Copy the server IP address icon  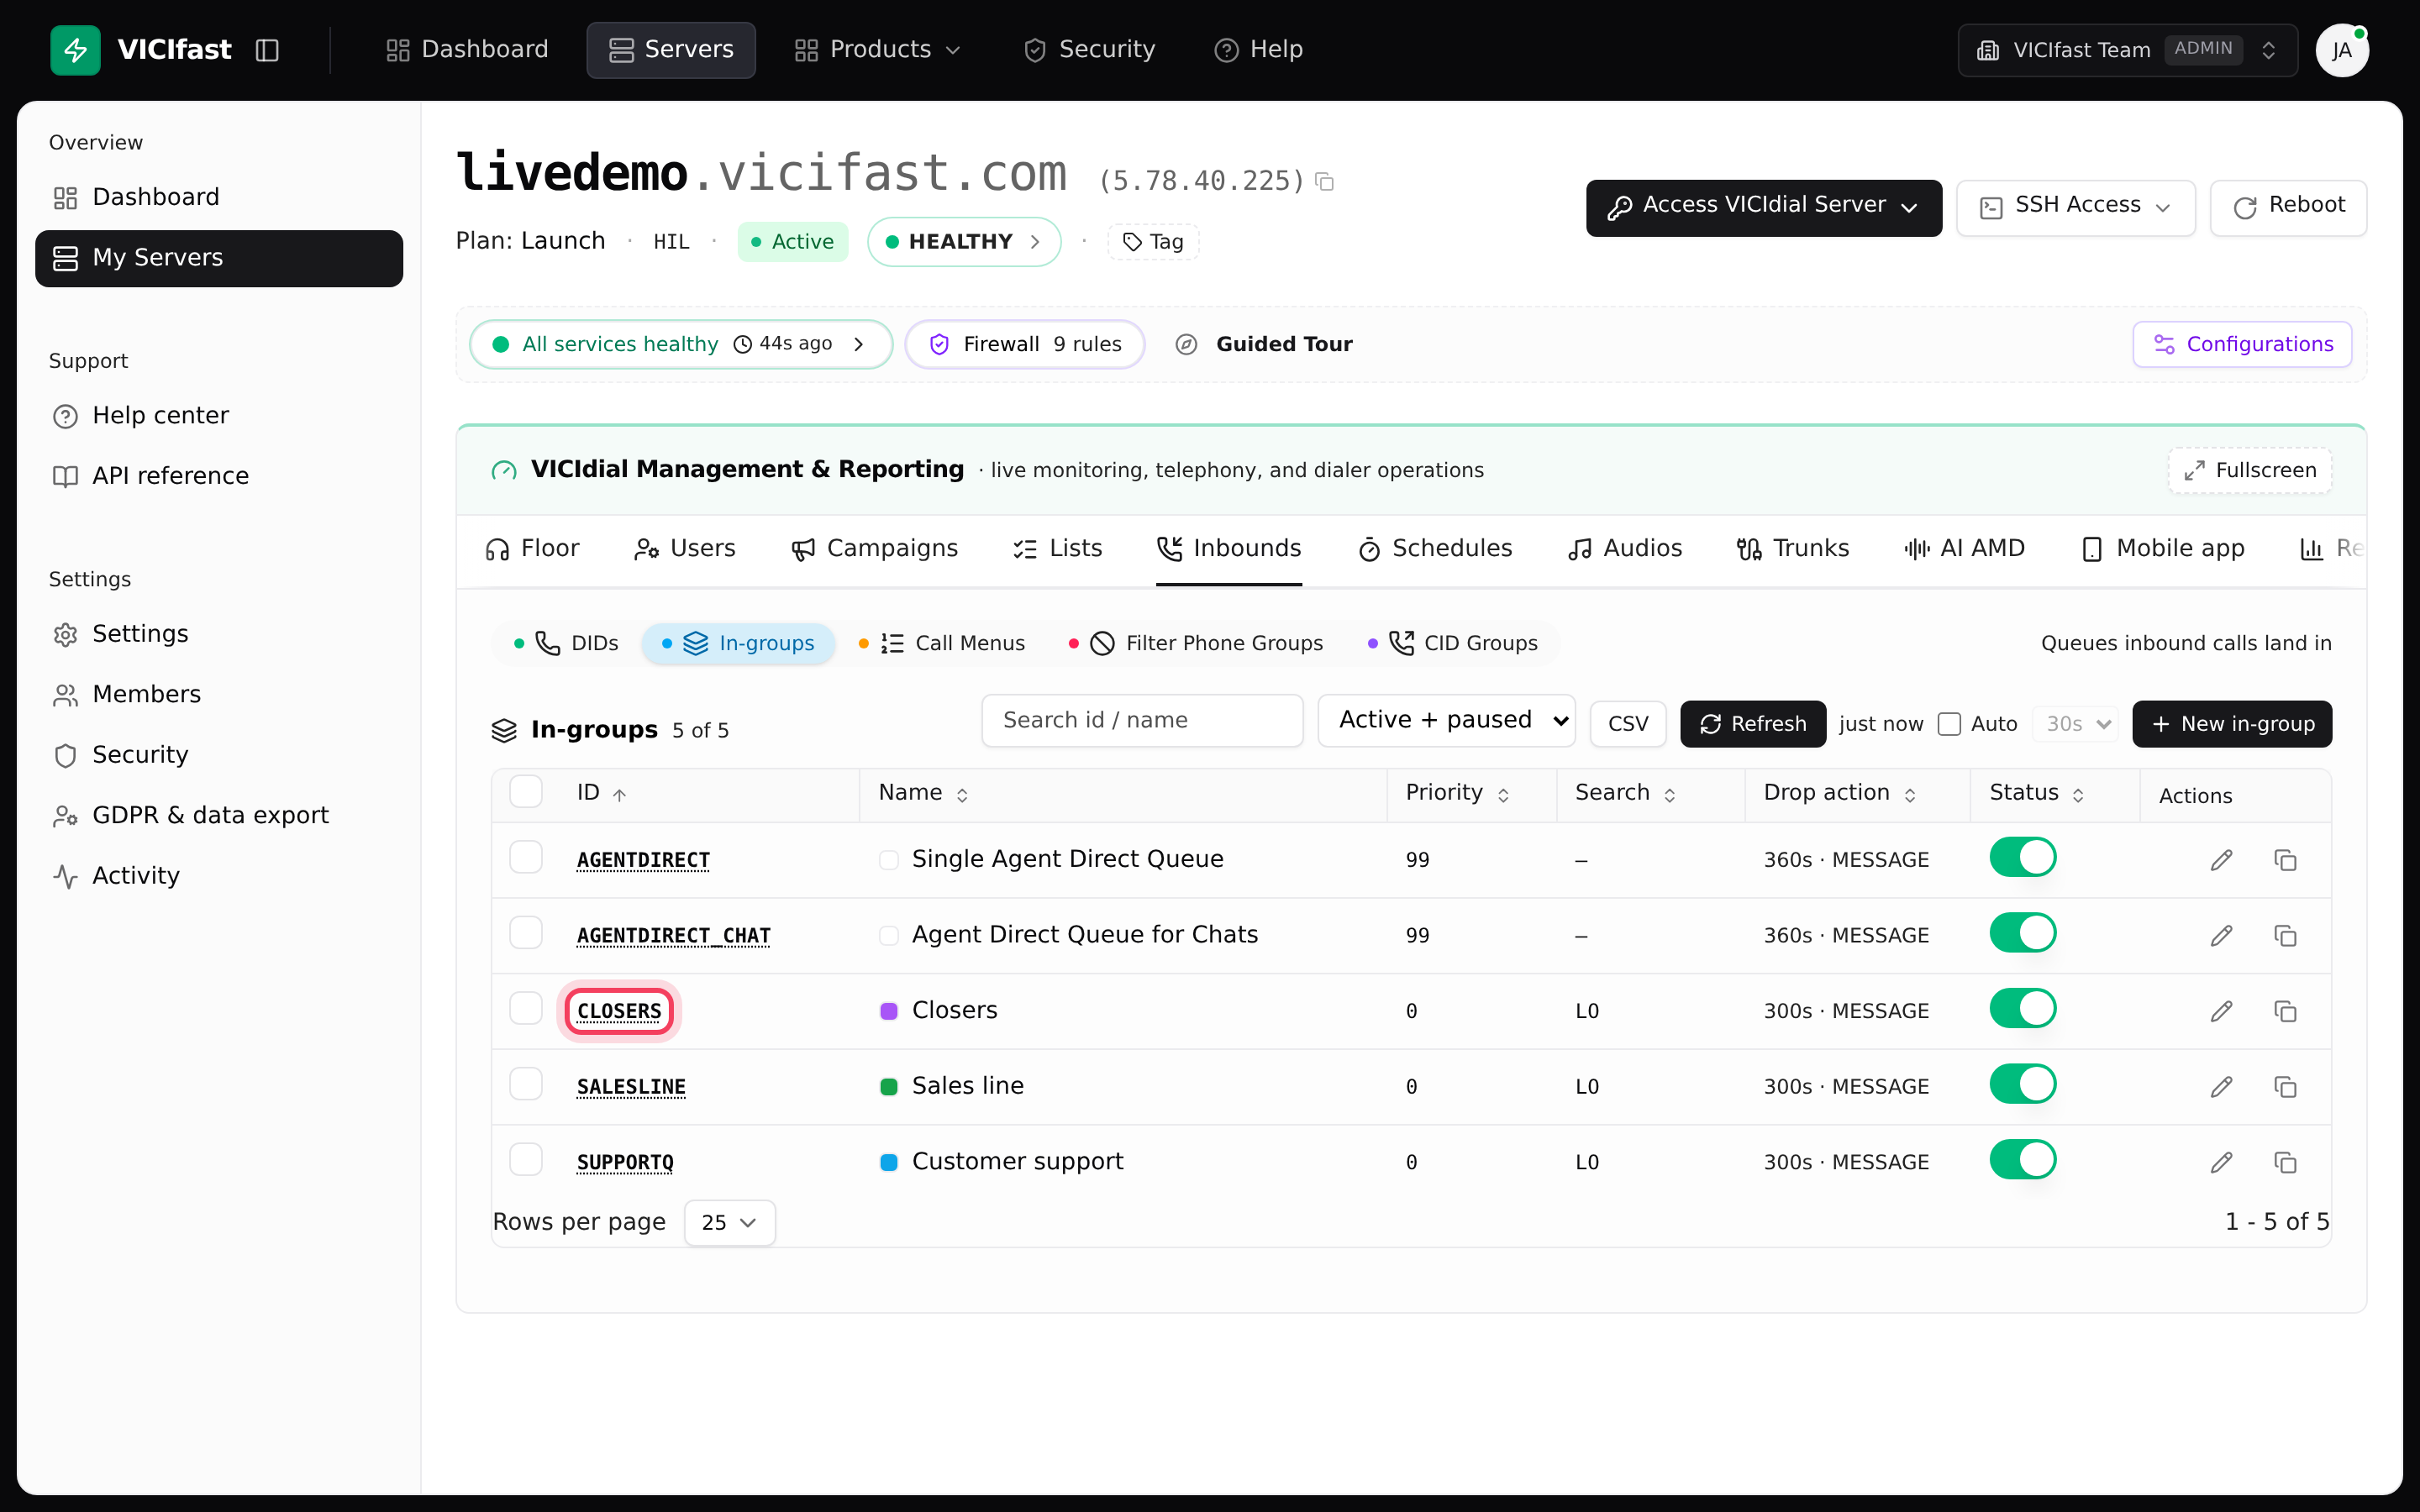point(1325,181)
